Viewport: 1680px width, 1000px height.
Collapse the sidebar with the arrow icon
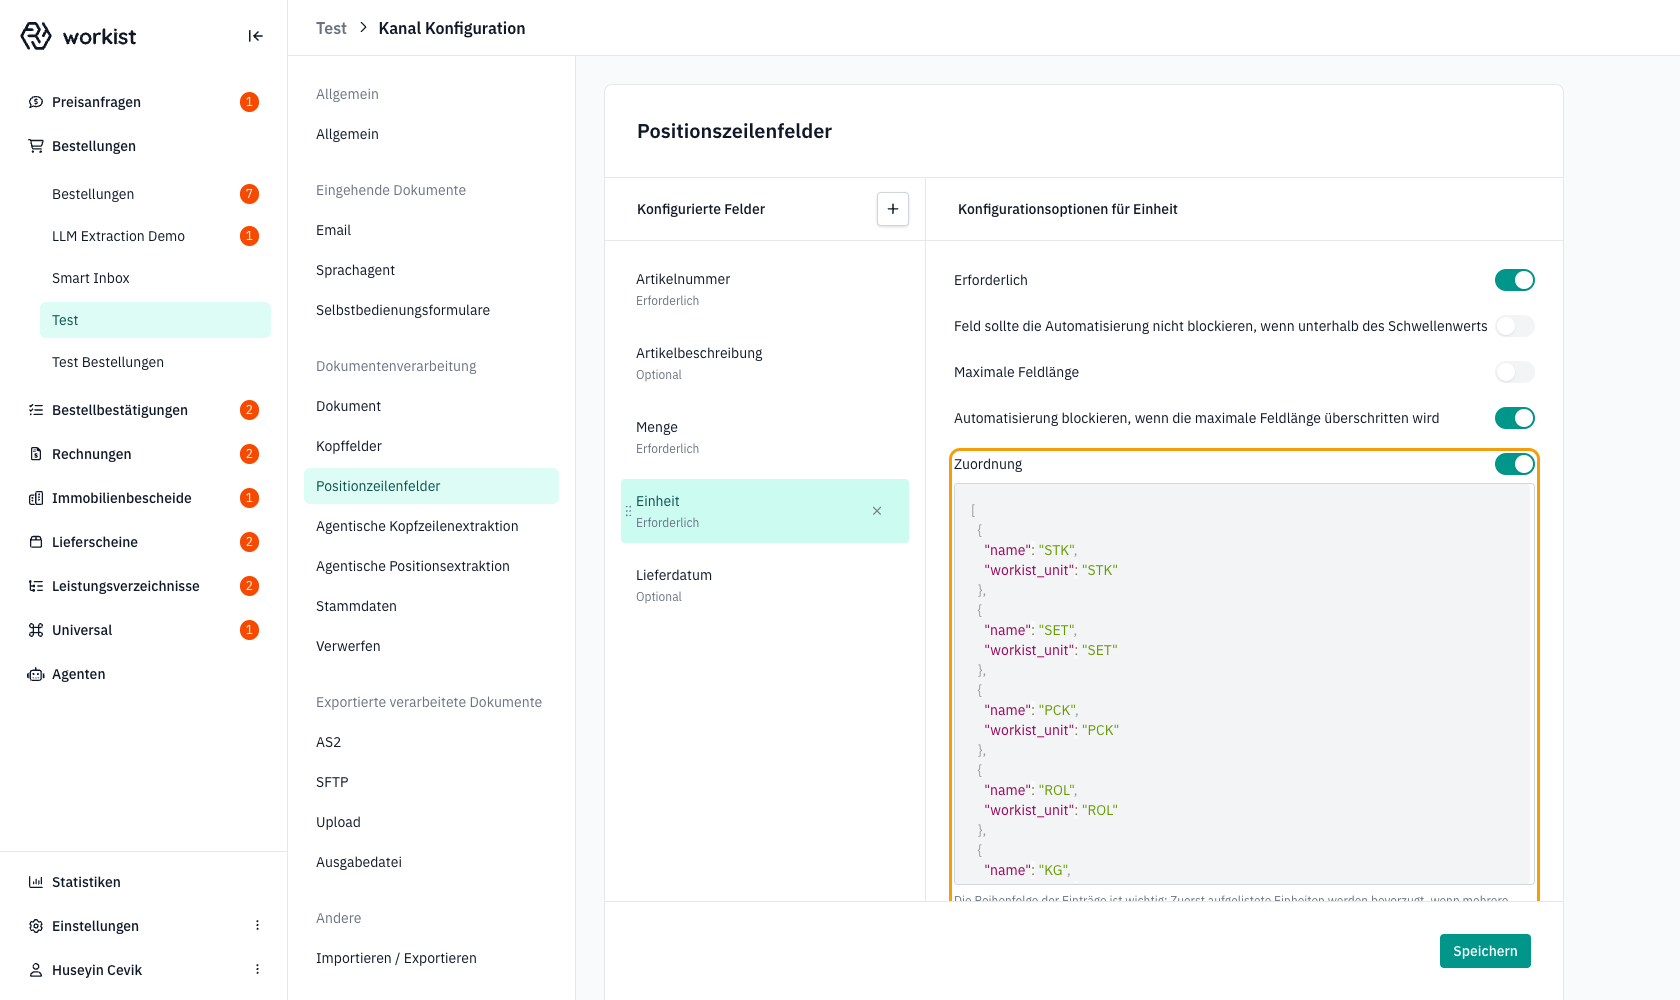[255, 36]
